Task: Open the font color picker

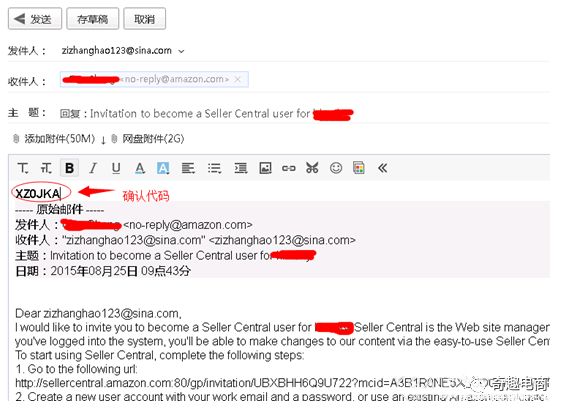Action: pyautogui.click(x=140, y=168)
